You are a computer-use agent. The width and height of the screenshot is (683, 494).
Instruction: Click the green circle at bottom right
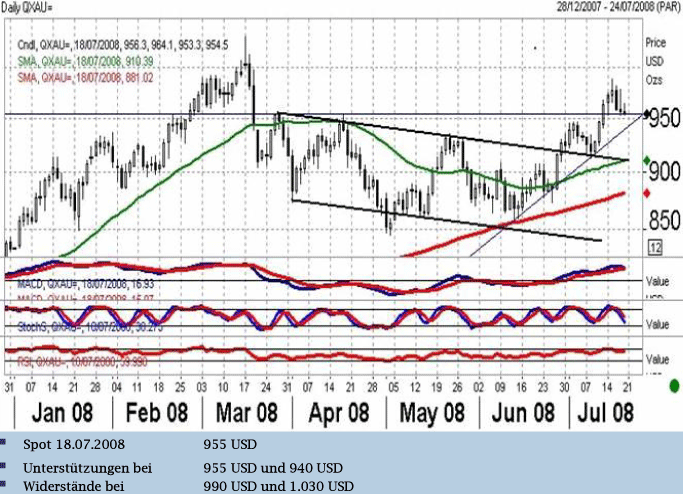pos(675,385)
